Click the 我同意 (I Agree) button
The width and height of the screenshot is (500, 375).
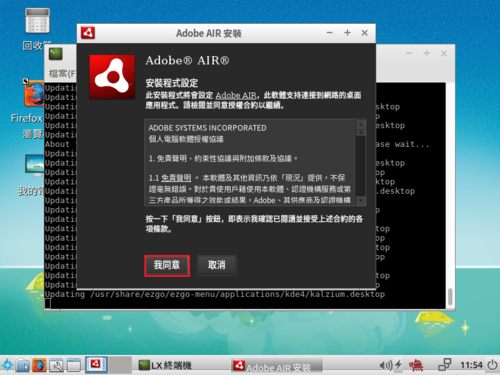pyautogui.click(x=167, y=266)
